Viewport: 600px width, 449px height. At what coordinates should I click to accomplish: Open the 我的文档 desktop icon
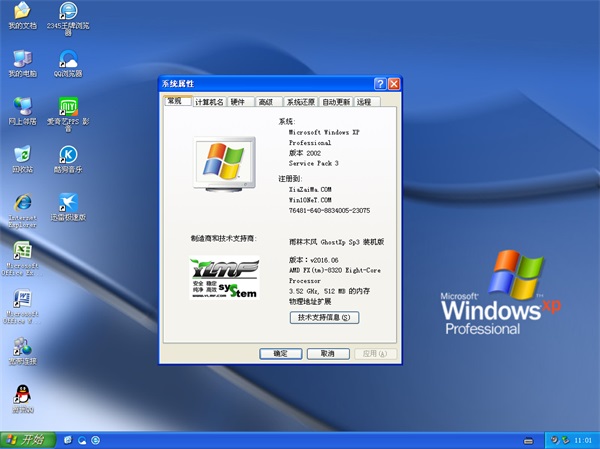(21, 13)
